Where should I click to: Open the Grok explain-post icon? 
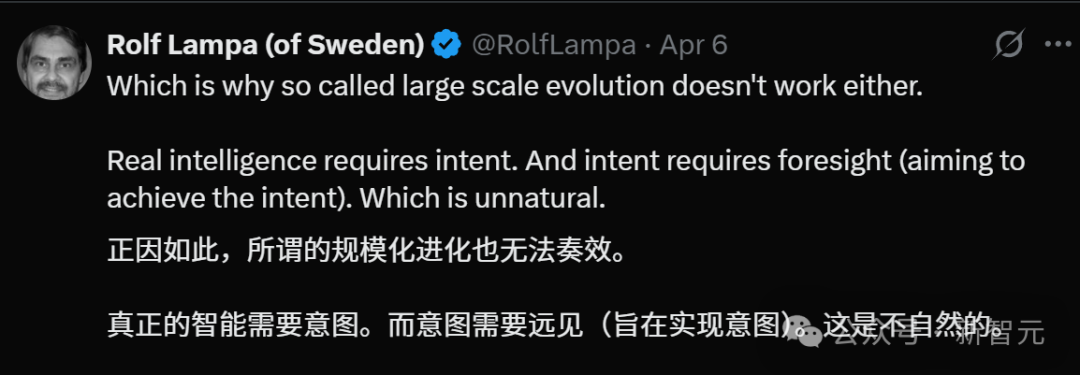coord(1010,45)
